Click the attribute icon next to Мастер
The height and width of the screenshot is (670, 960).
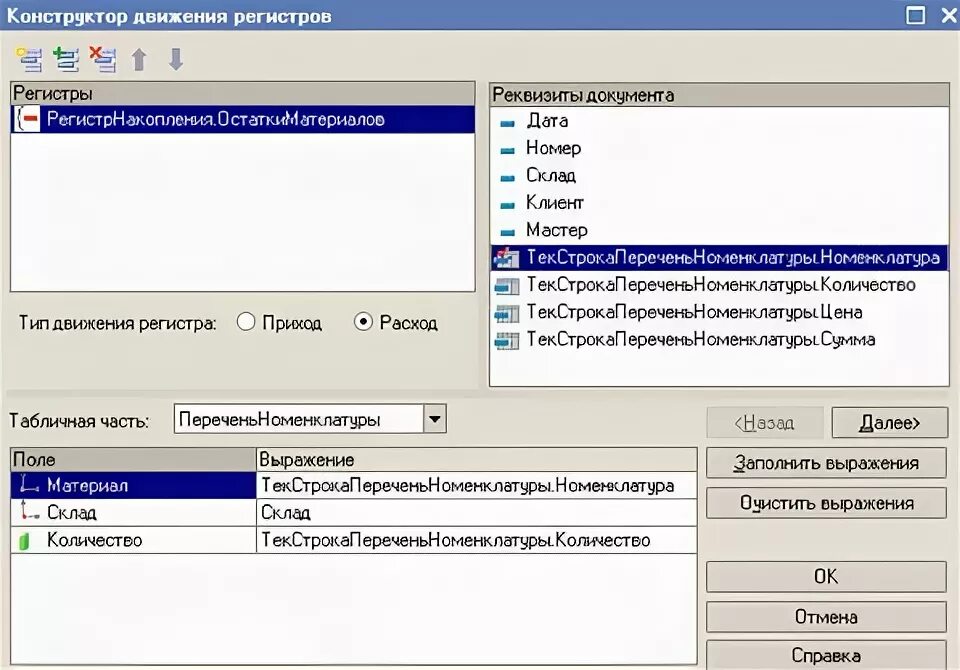[508, 232]
